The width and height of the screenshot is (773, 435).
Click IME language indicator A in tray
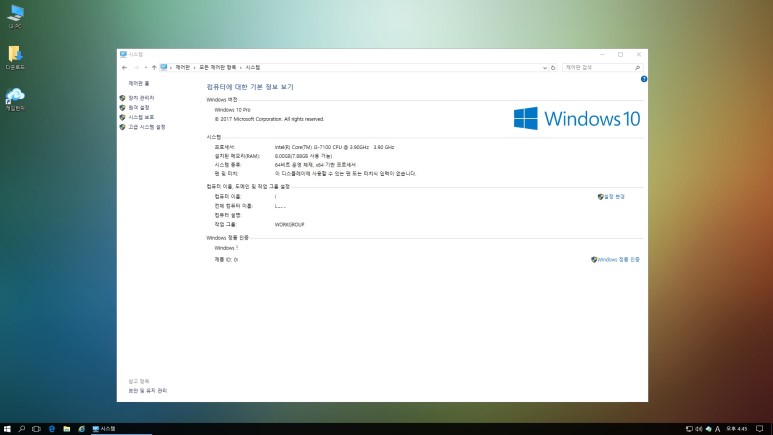(x=717, y=429)
